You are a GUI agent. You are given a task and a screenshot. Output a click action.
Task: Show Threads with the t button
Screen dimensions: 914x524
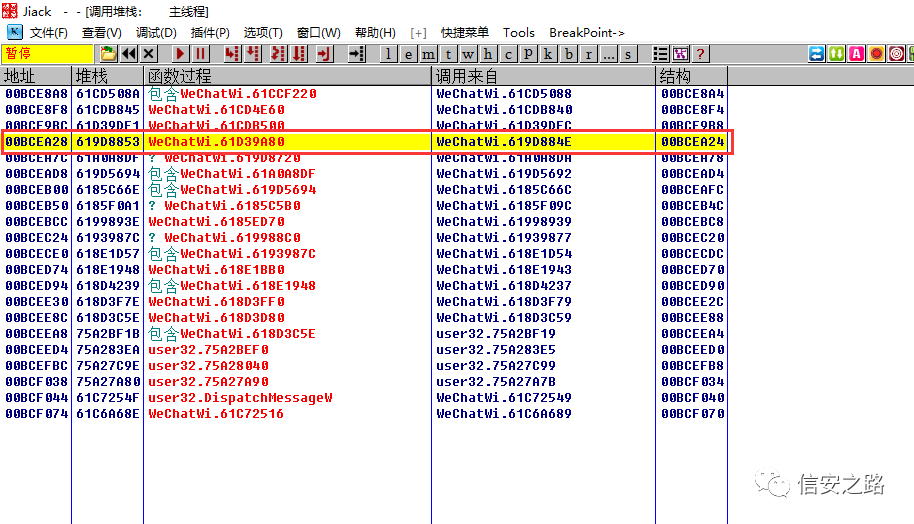(448, 54)
